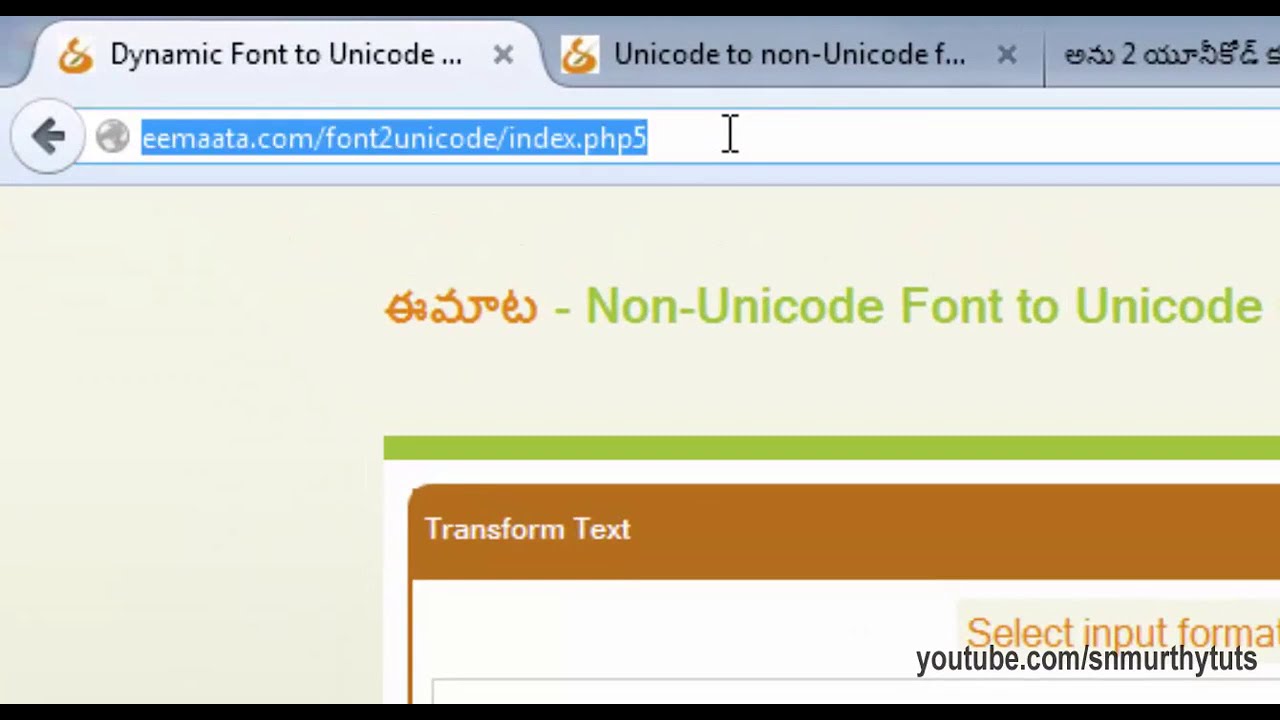This screenshot has height=720, width=1280.
Task: Click favicon of Unicode to non-Unicode tab
Action: click(579, 55)
